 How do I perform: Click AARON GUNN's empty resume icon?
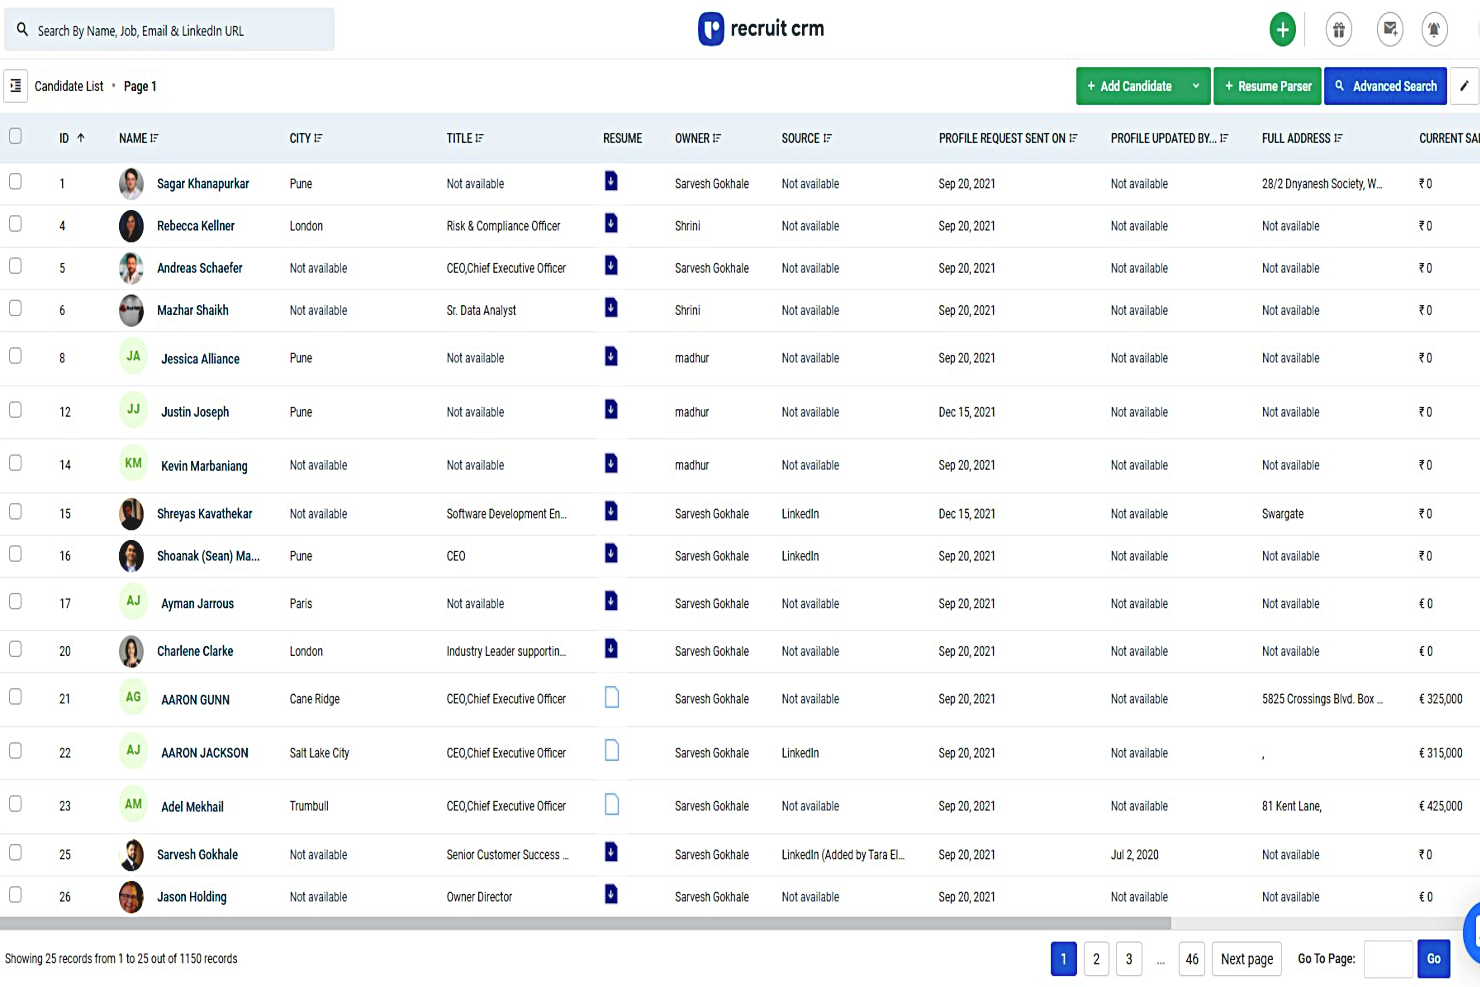(612, 698)
